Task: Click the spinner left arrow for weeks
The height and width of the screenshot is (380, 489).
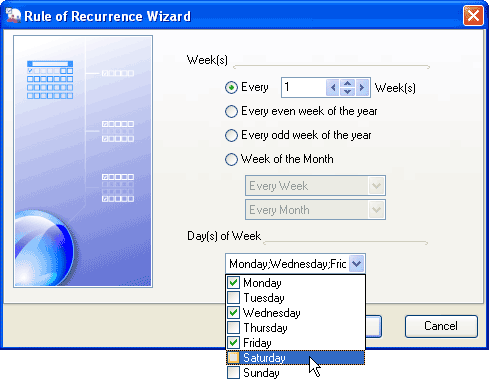Action: [x=333, y=88]
